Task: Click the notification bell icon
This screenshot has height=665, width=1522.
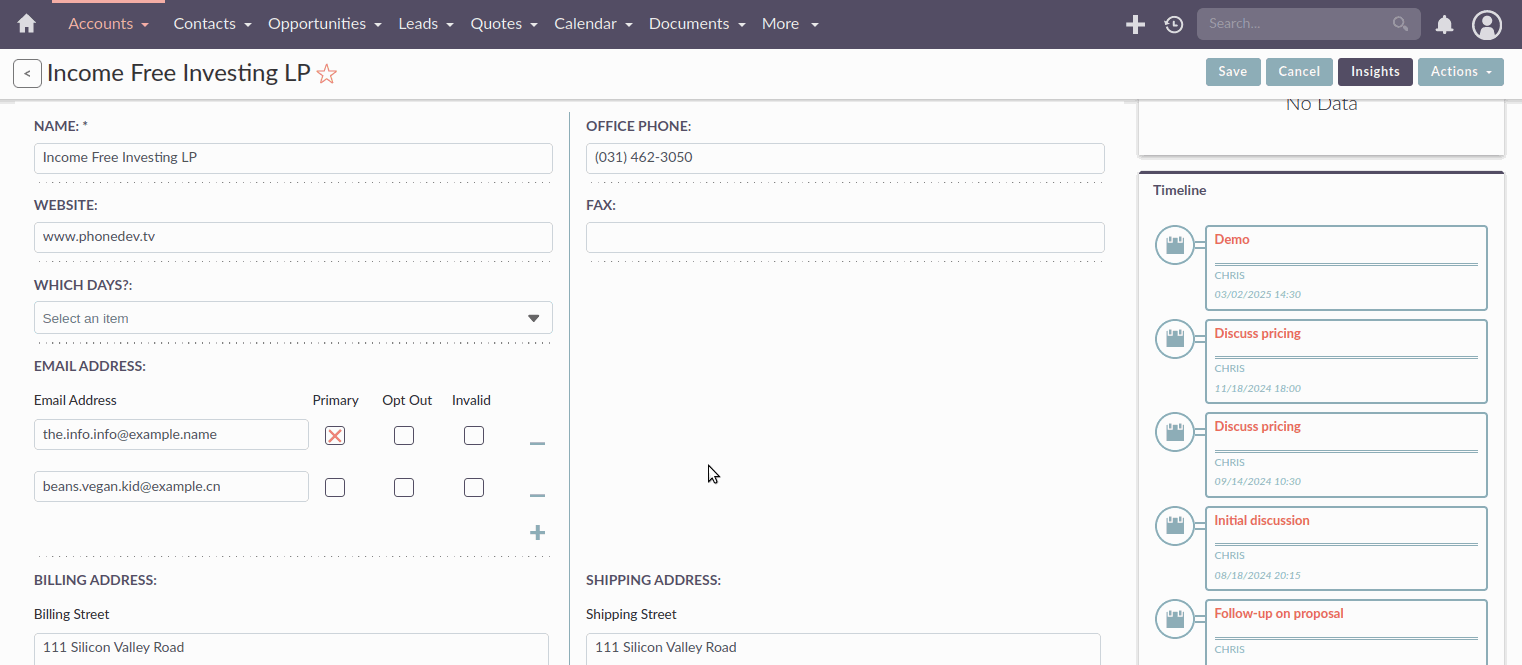Action: tap(1444, 23)
